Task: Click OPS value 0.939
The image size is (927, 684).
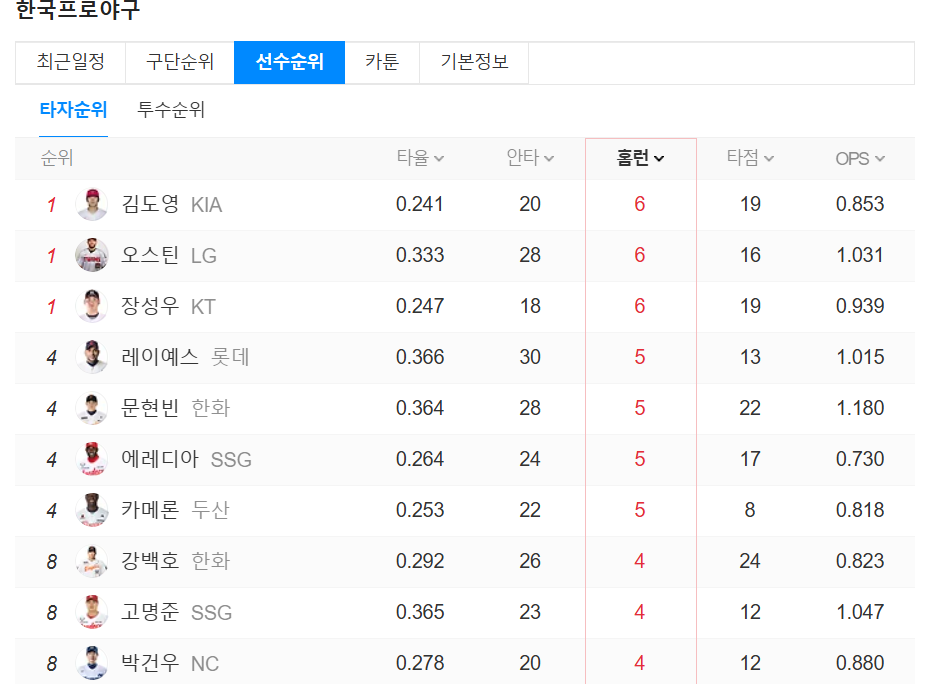Action: [860, 306]
